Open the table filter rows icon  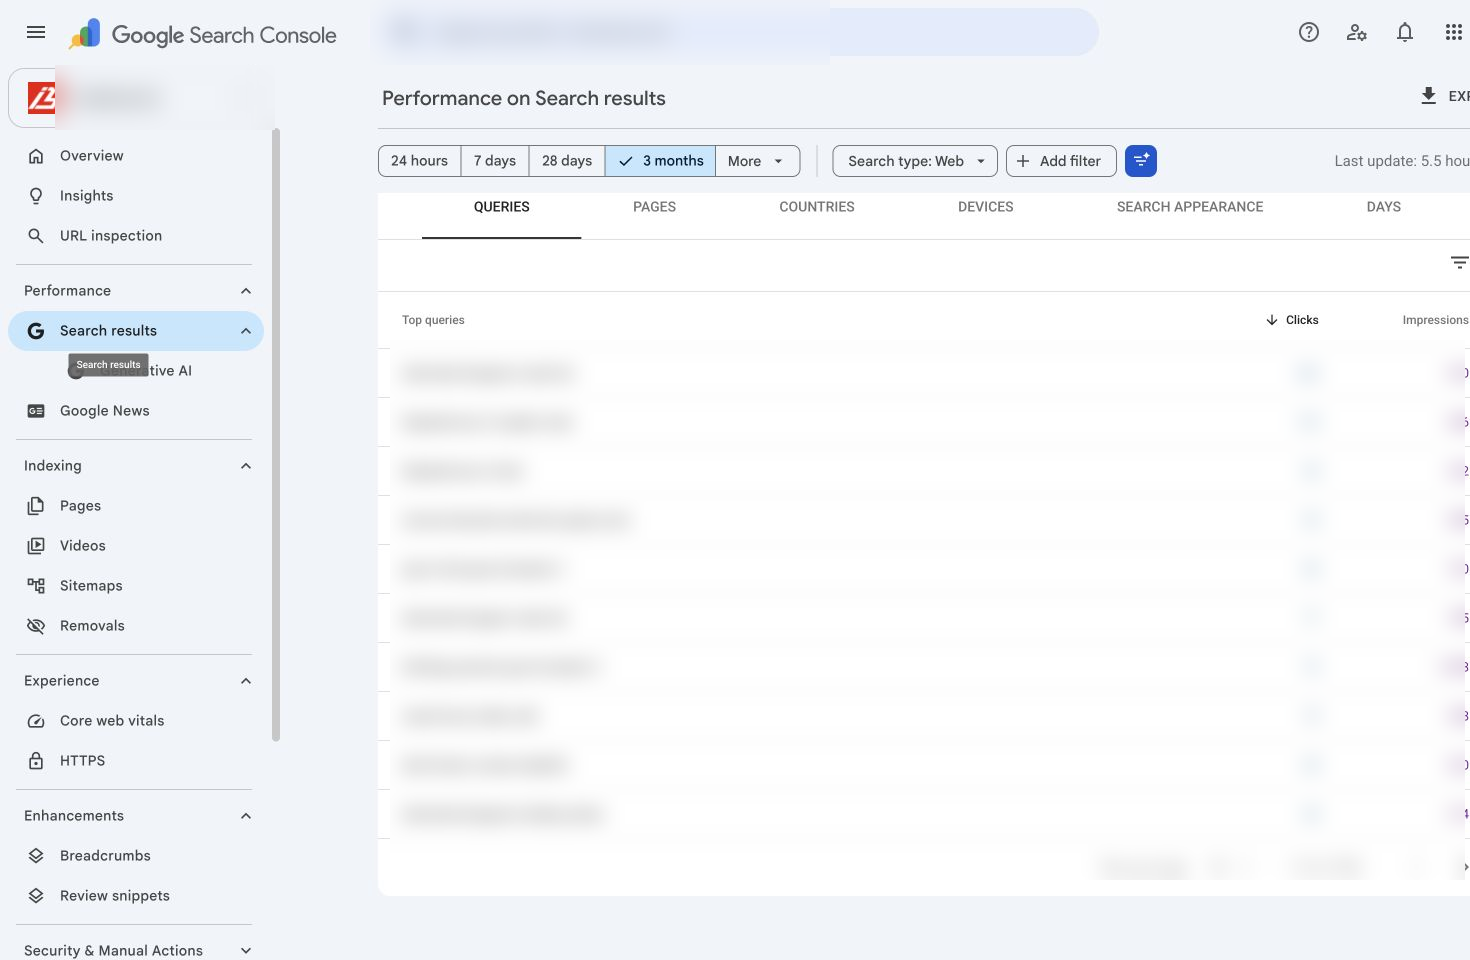coord(1459,263)
